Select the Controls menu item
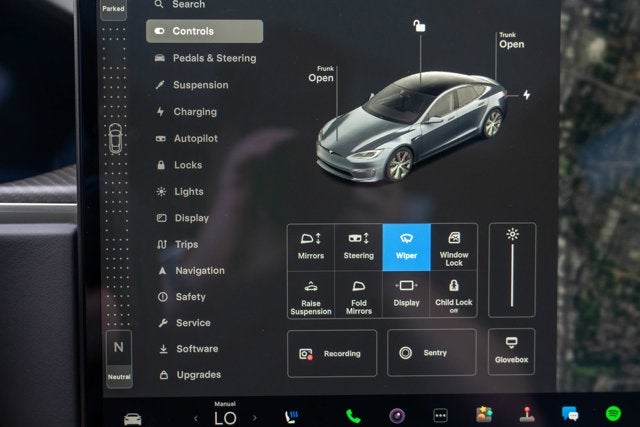This screenshot has width=640, height=427. tap(204, 31)
